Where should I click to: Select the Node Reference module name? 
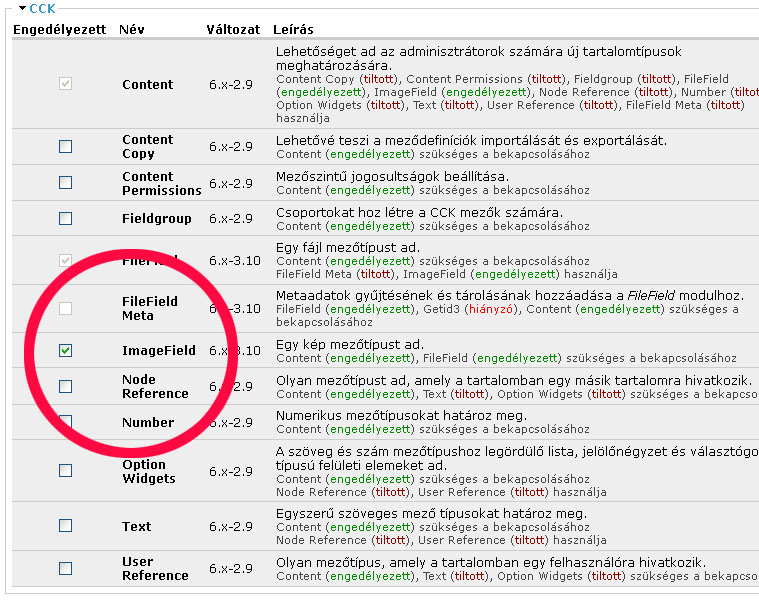pyautogui.click(x=155, y=386)
